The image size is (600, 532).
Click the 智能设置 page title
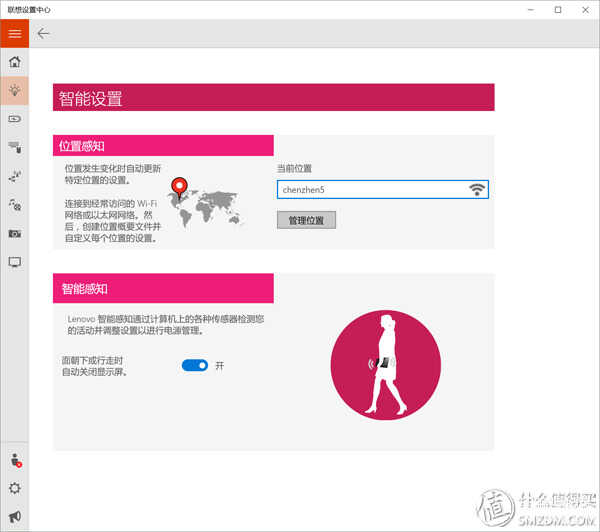click(90, 98)
